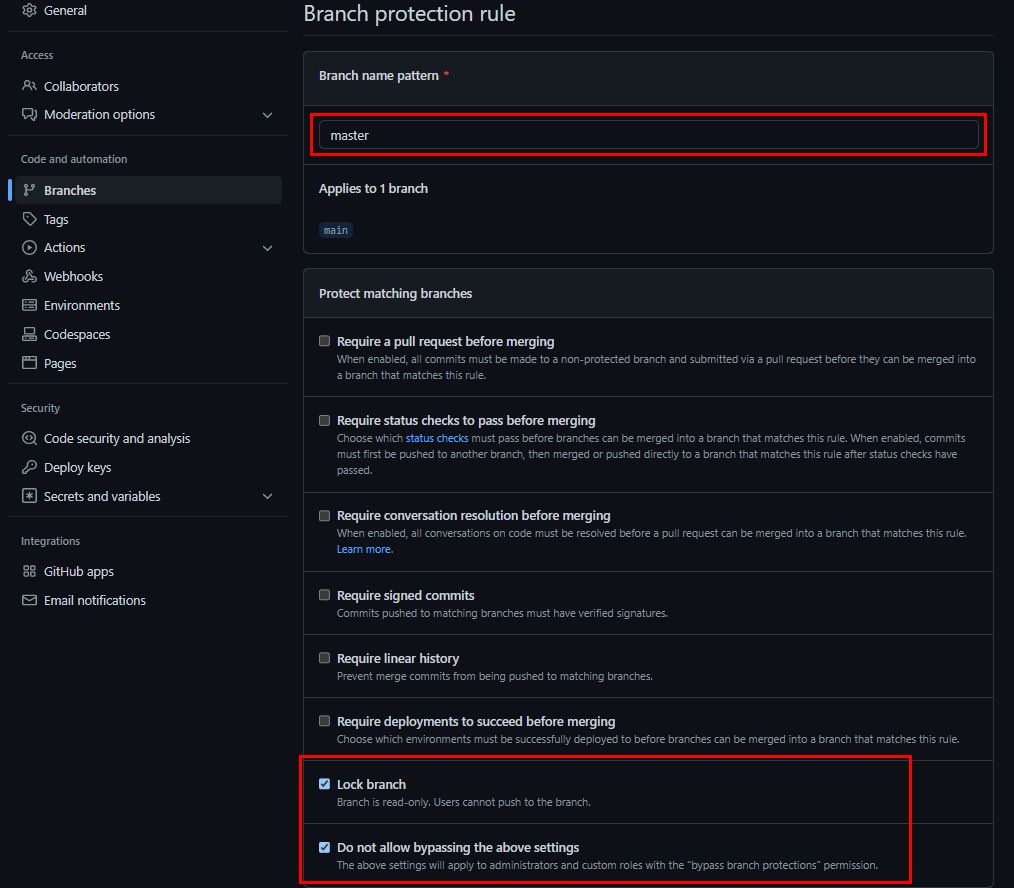Click the Code security and analysis icon
This screenshot has width=1014, height=888.
(29, 438)
